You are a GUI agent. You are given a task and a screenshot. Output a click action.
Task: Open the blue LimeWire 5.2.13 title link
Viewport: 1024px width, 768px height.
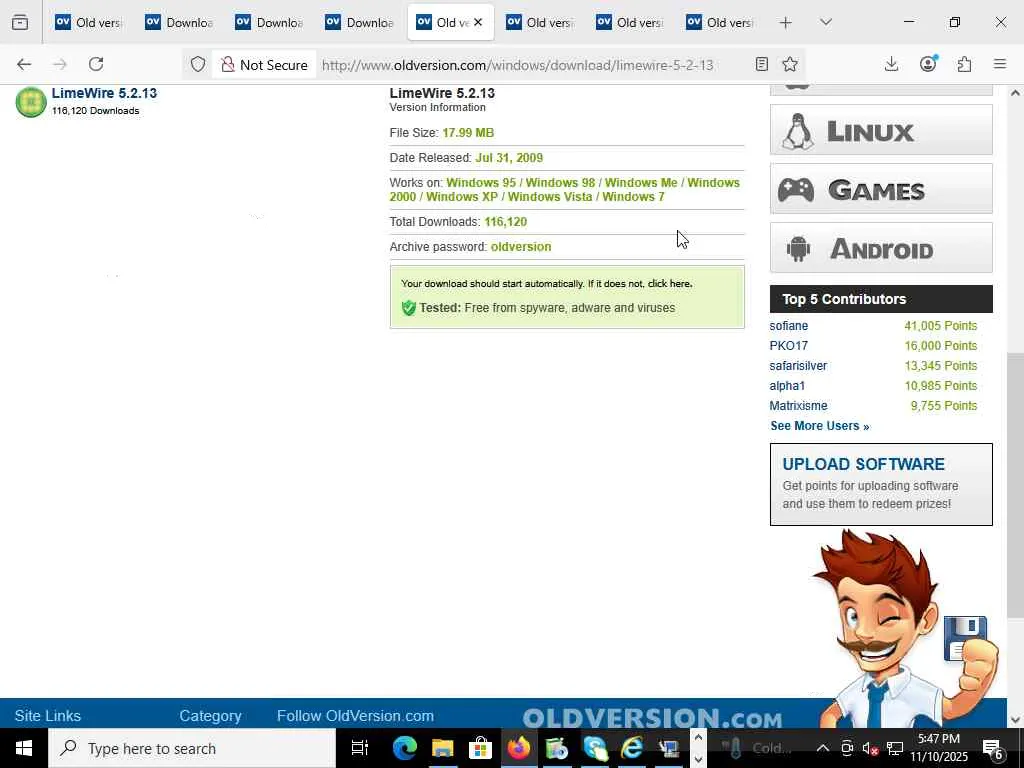[104, 93]
